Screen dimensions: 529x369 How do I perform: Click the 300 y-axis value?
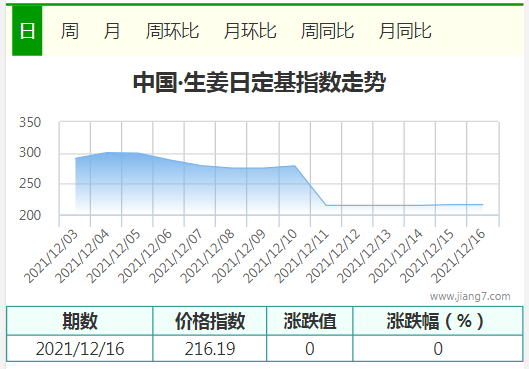pos(30,152)
